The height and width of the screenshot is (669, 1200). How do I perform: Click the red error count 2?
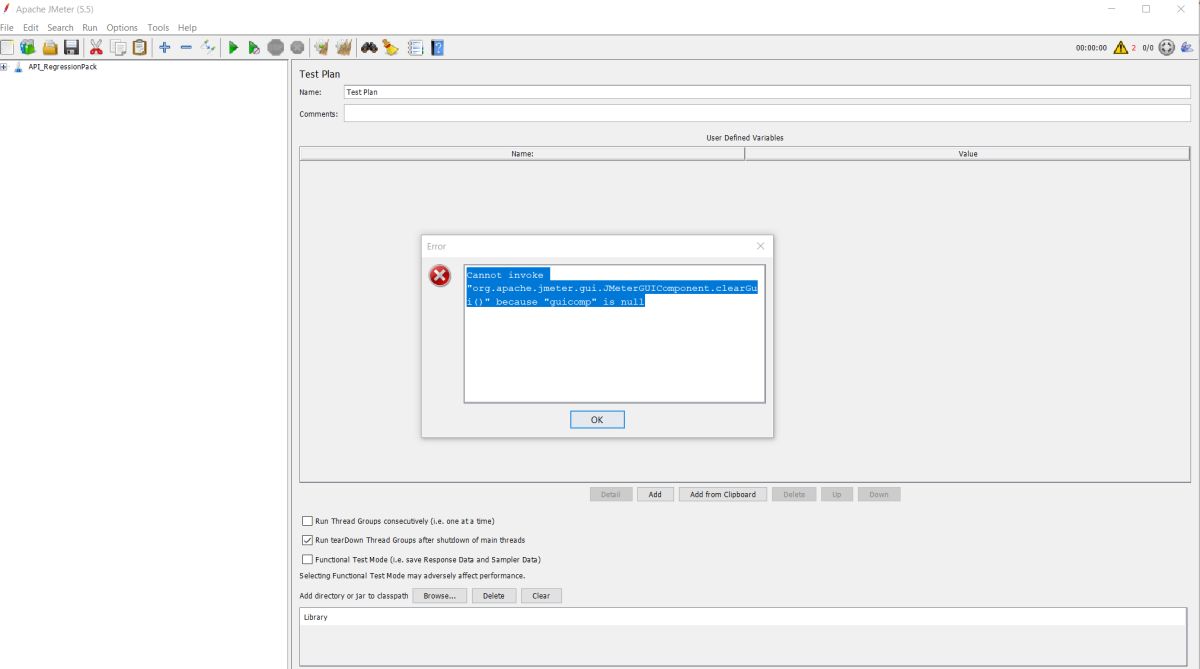1134,48
